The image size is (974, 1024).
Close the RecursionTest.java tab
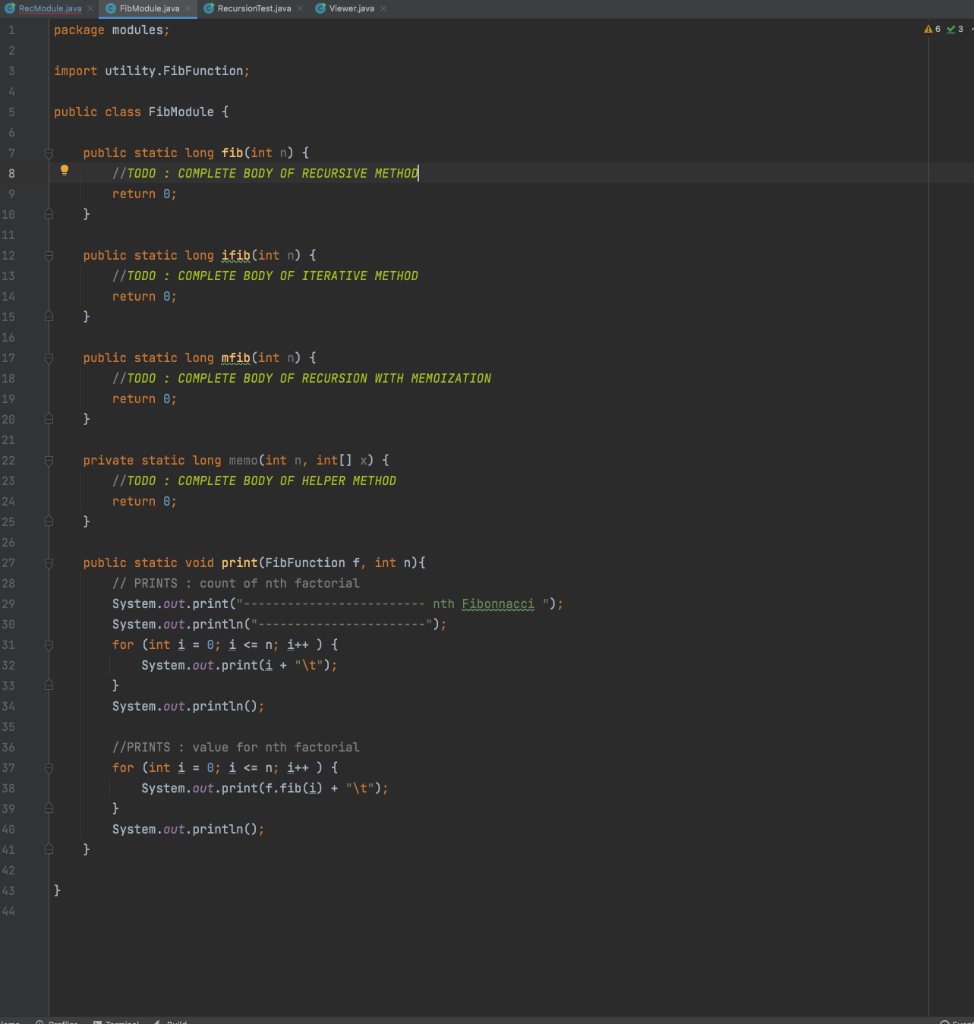pos(300,8)
